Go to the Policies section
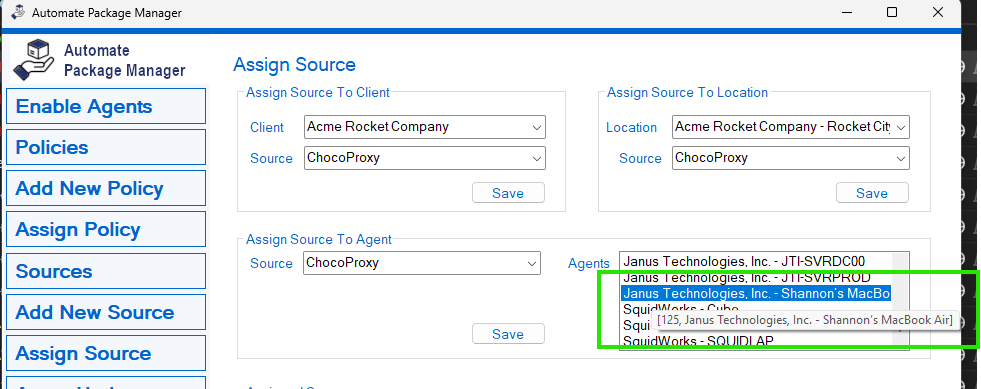The height and width of the screenshot is (389, 981). [x=106, y=148]
